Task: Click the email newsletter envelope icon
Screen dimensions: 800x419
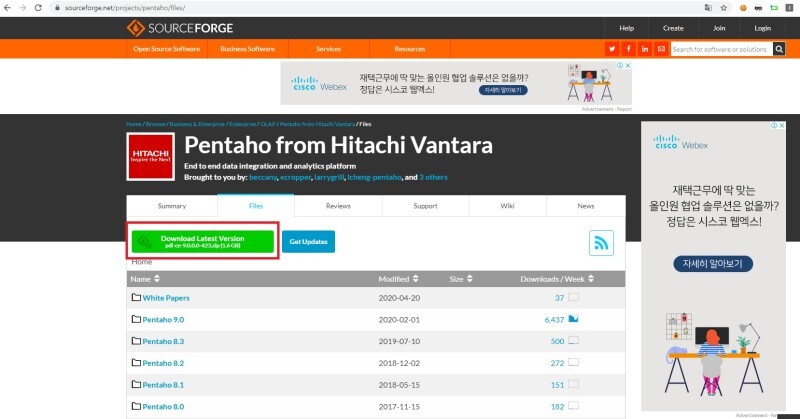Action: pyautogui.click(x=661, y=49)
